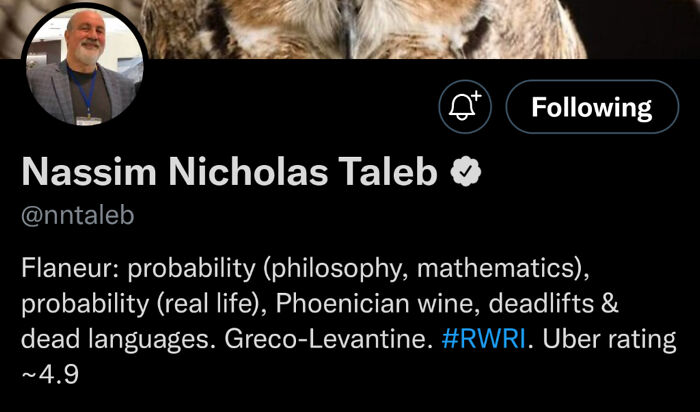The height and width of the screenshot is (412, 700).
Task: Click the verified checkmark badge
Action: pyautogui.click(x=461, y=173)
